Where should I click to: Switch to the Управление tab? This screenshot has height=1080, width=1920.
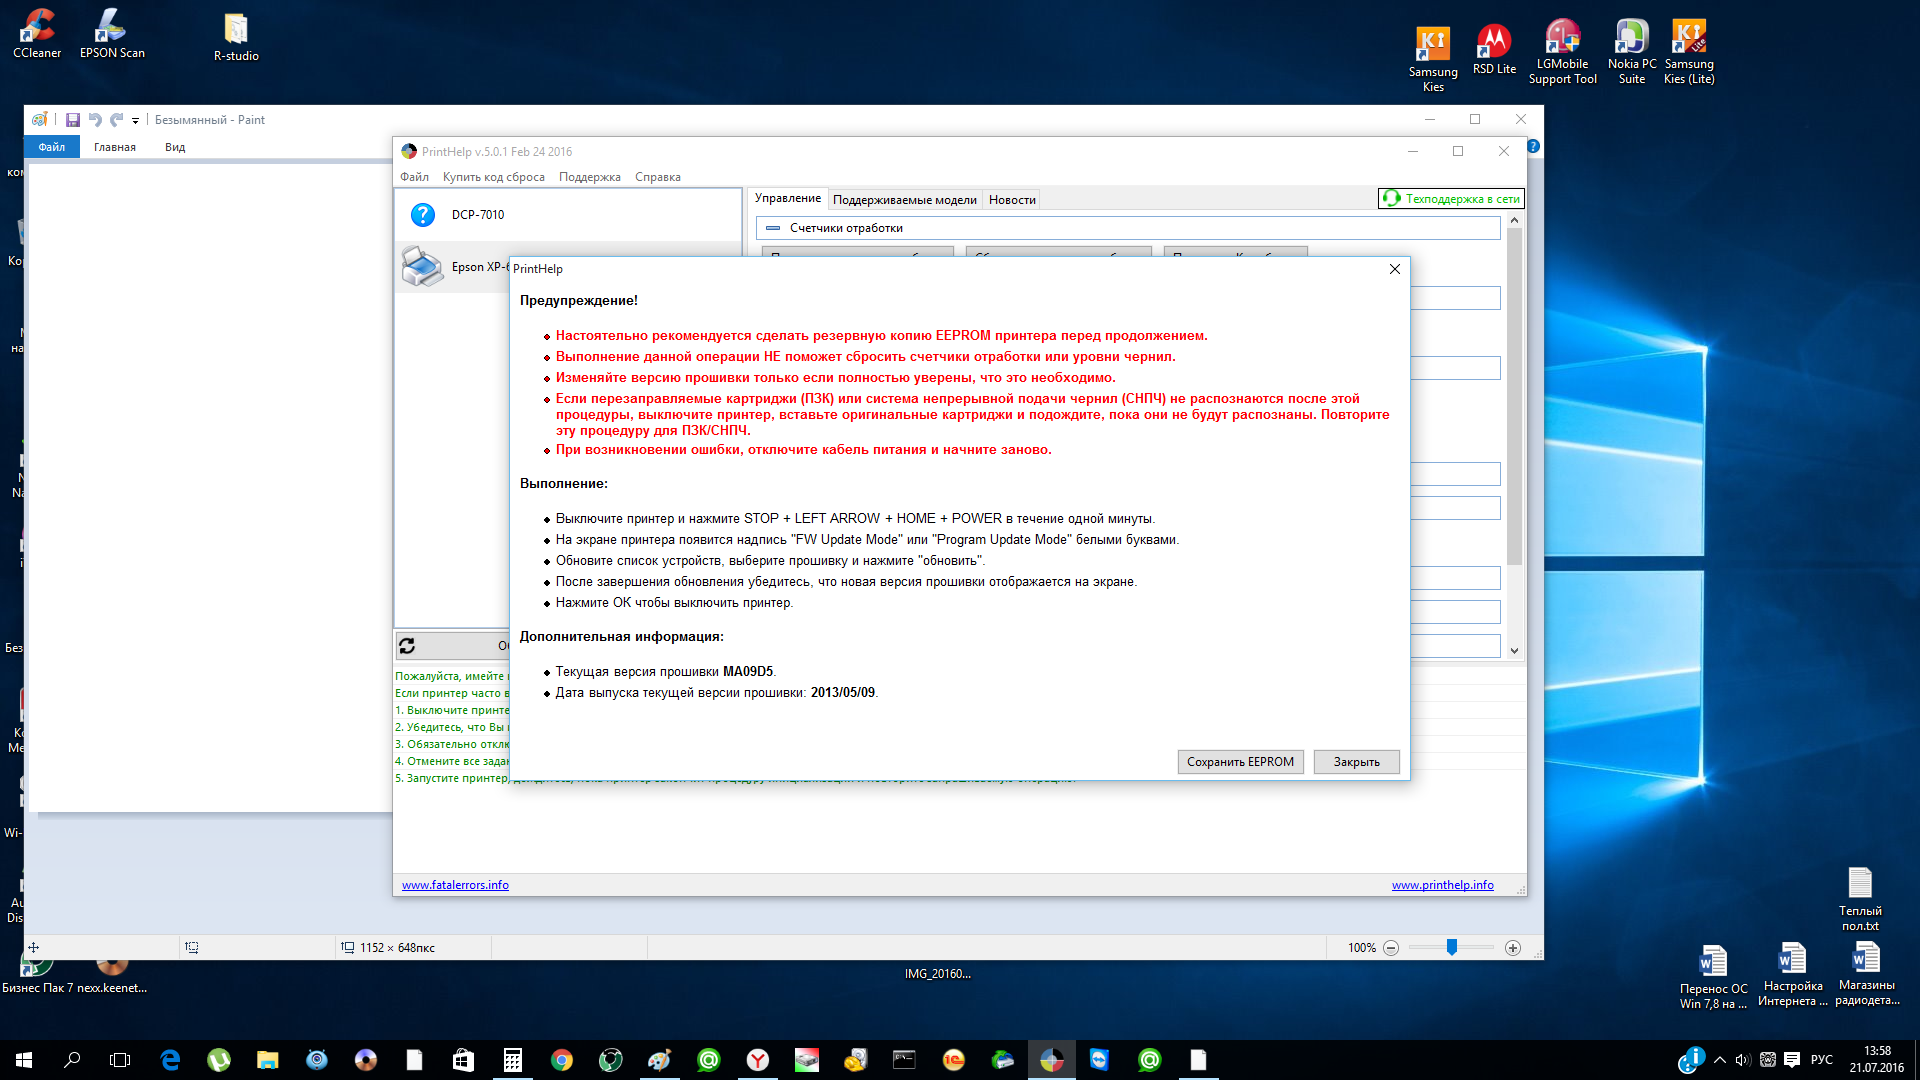click(788, 199)
